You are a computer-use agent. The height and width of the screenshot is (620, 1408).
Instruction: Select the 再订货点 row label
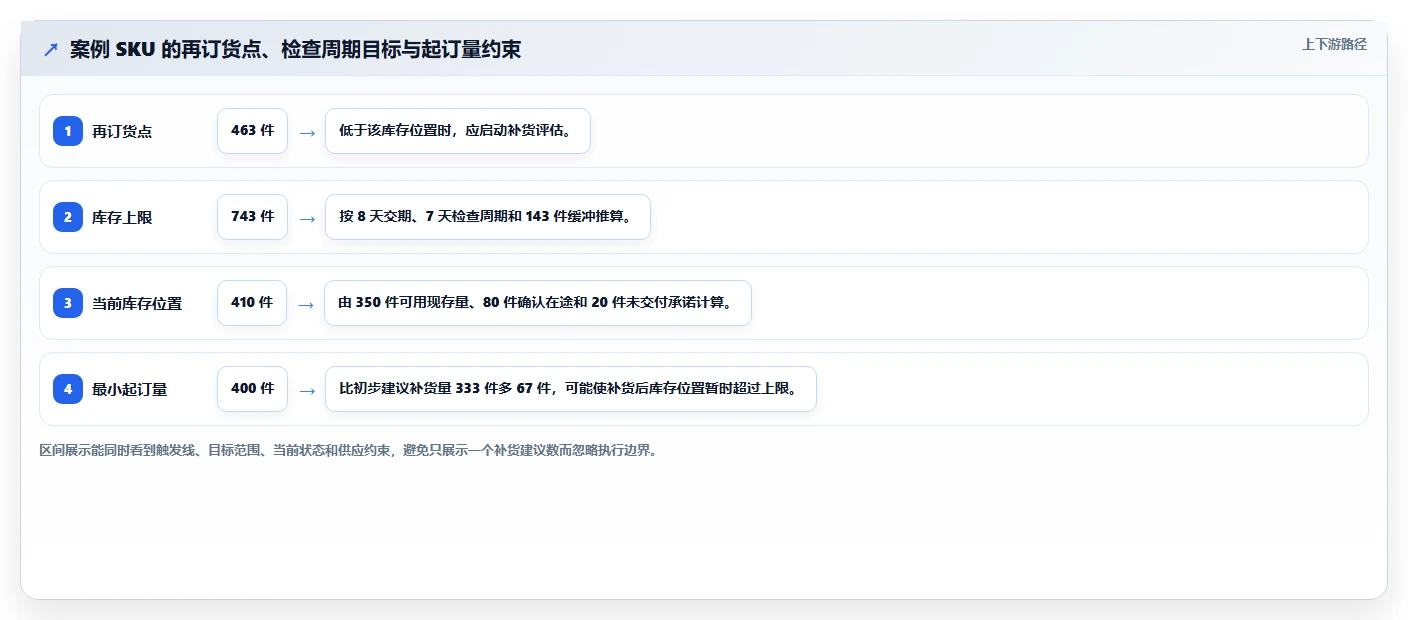[122, 131]
